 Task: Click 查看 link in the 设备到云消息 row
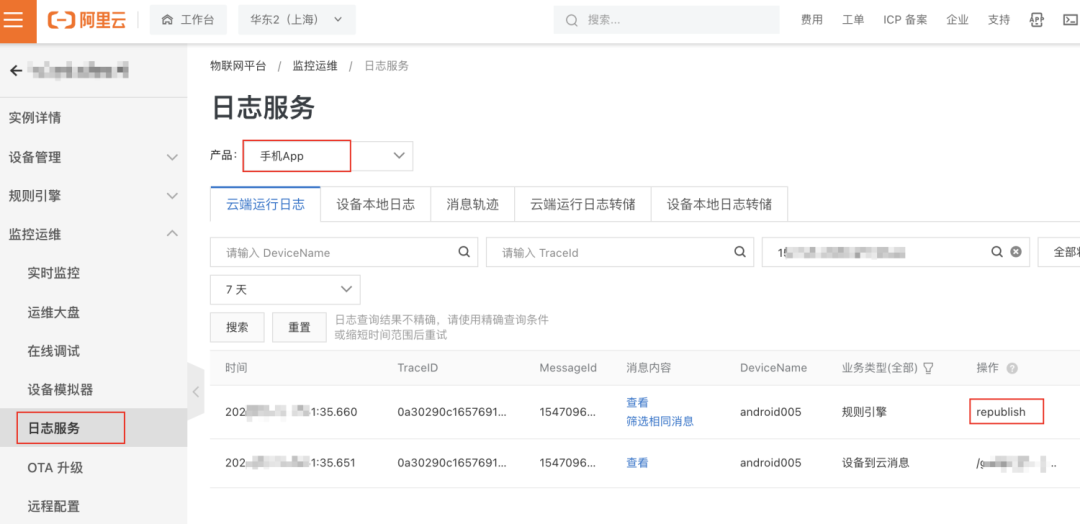point(637,463)
